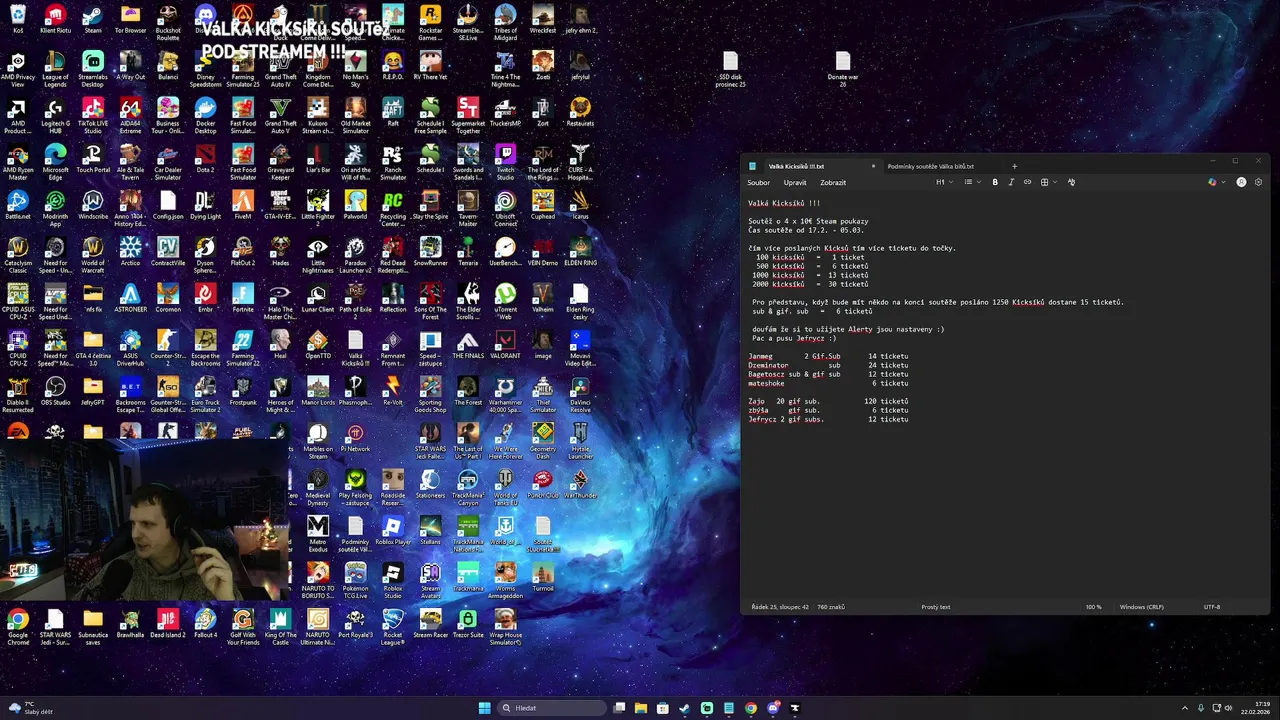Open the Soubor menu
This screenshot has width=1280, height=720.
coord(759,182)
